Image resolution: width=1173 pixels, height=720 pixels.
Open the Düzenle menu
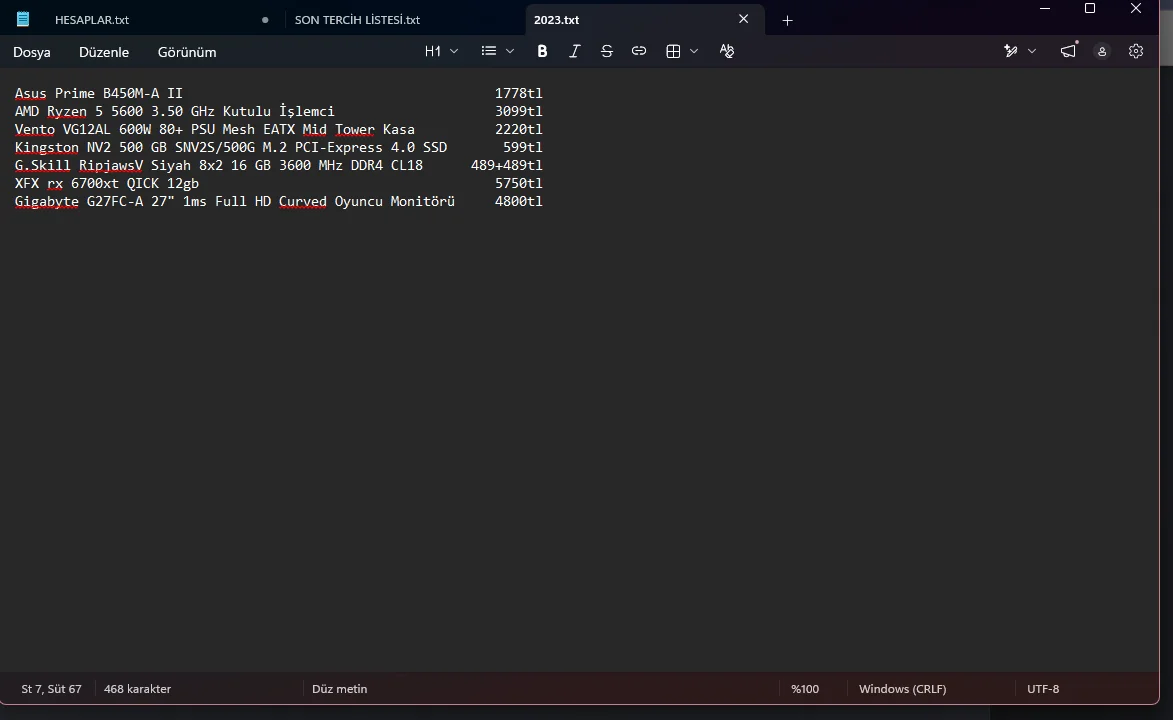click(x=104, y=52)
